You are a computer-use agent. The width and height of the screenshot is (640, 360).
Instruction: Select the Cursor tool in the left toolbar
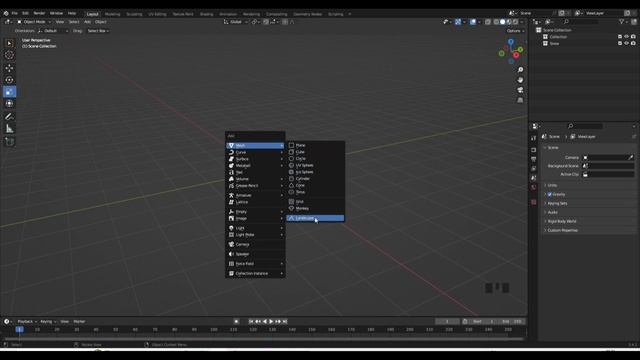tap(9, 55)
